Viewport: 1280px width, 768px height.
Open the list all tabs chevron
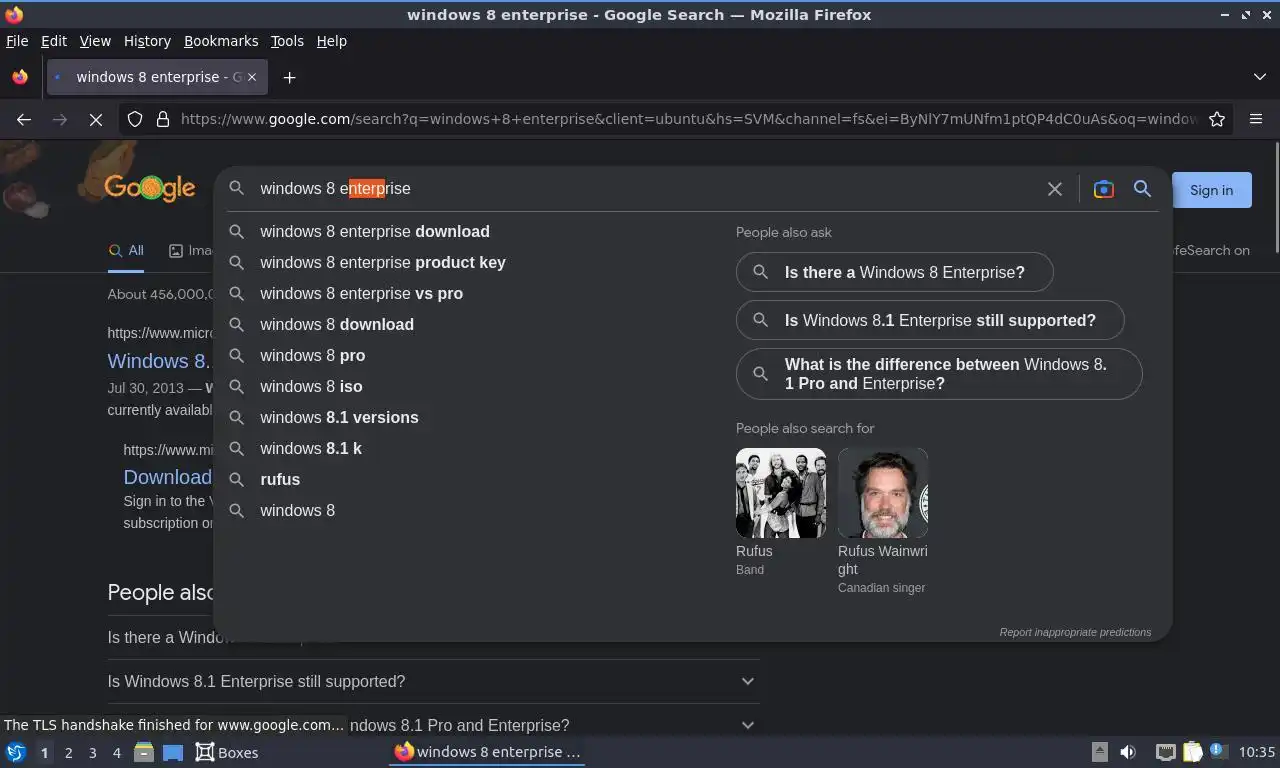(x=1260, y=77)
